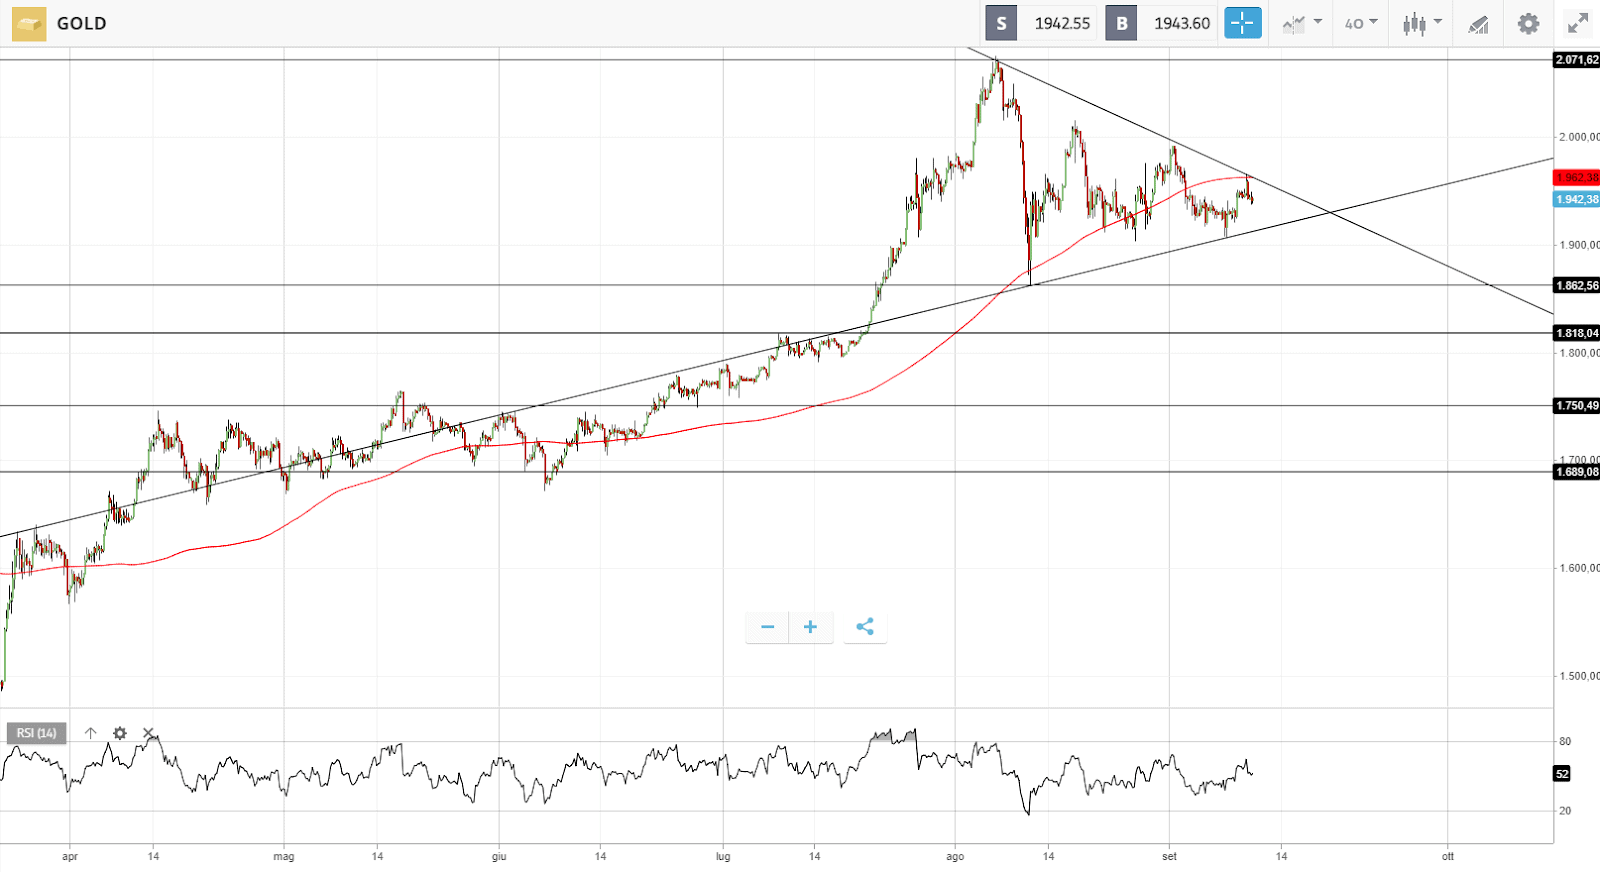1600x872 pixels.
Task: Share the chart via share icon
Action: (x=865, y=627)
